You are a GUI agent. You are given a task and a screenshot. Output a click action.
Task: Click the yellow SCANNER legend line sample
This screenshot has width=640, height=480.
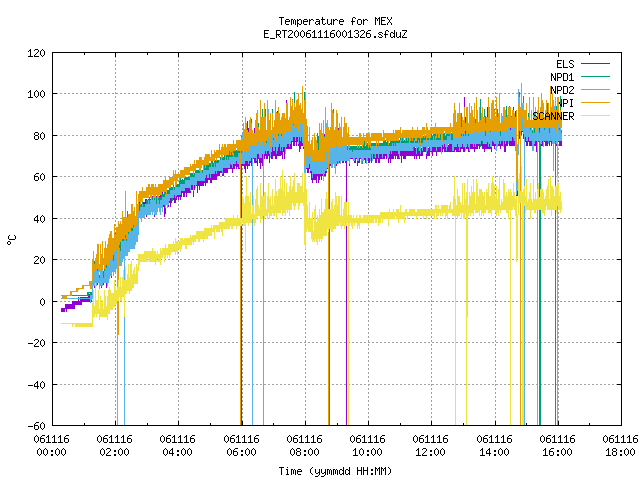(x=596, y=116)
